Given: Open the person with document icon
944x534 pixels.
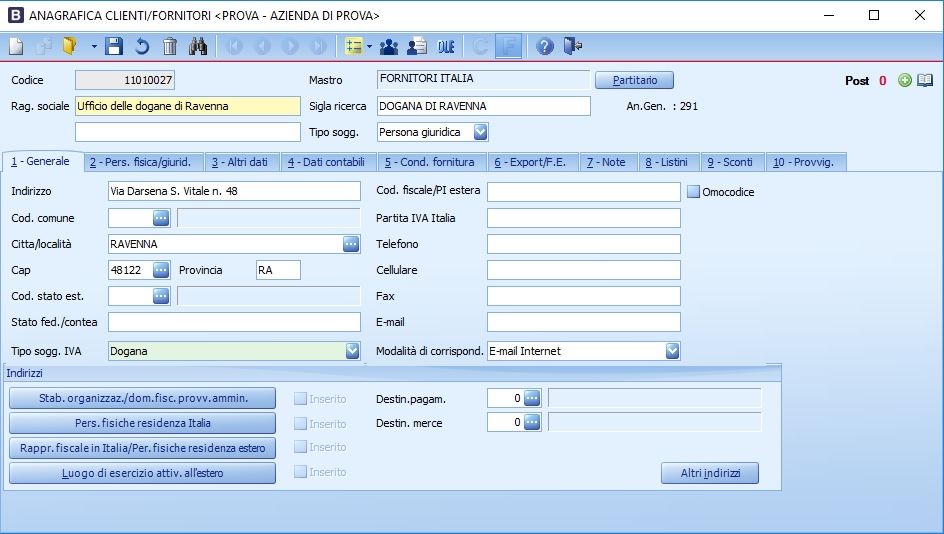Looking at the screenshot, I should tap(417, 46).
